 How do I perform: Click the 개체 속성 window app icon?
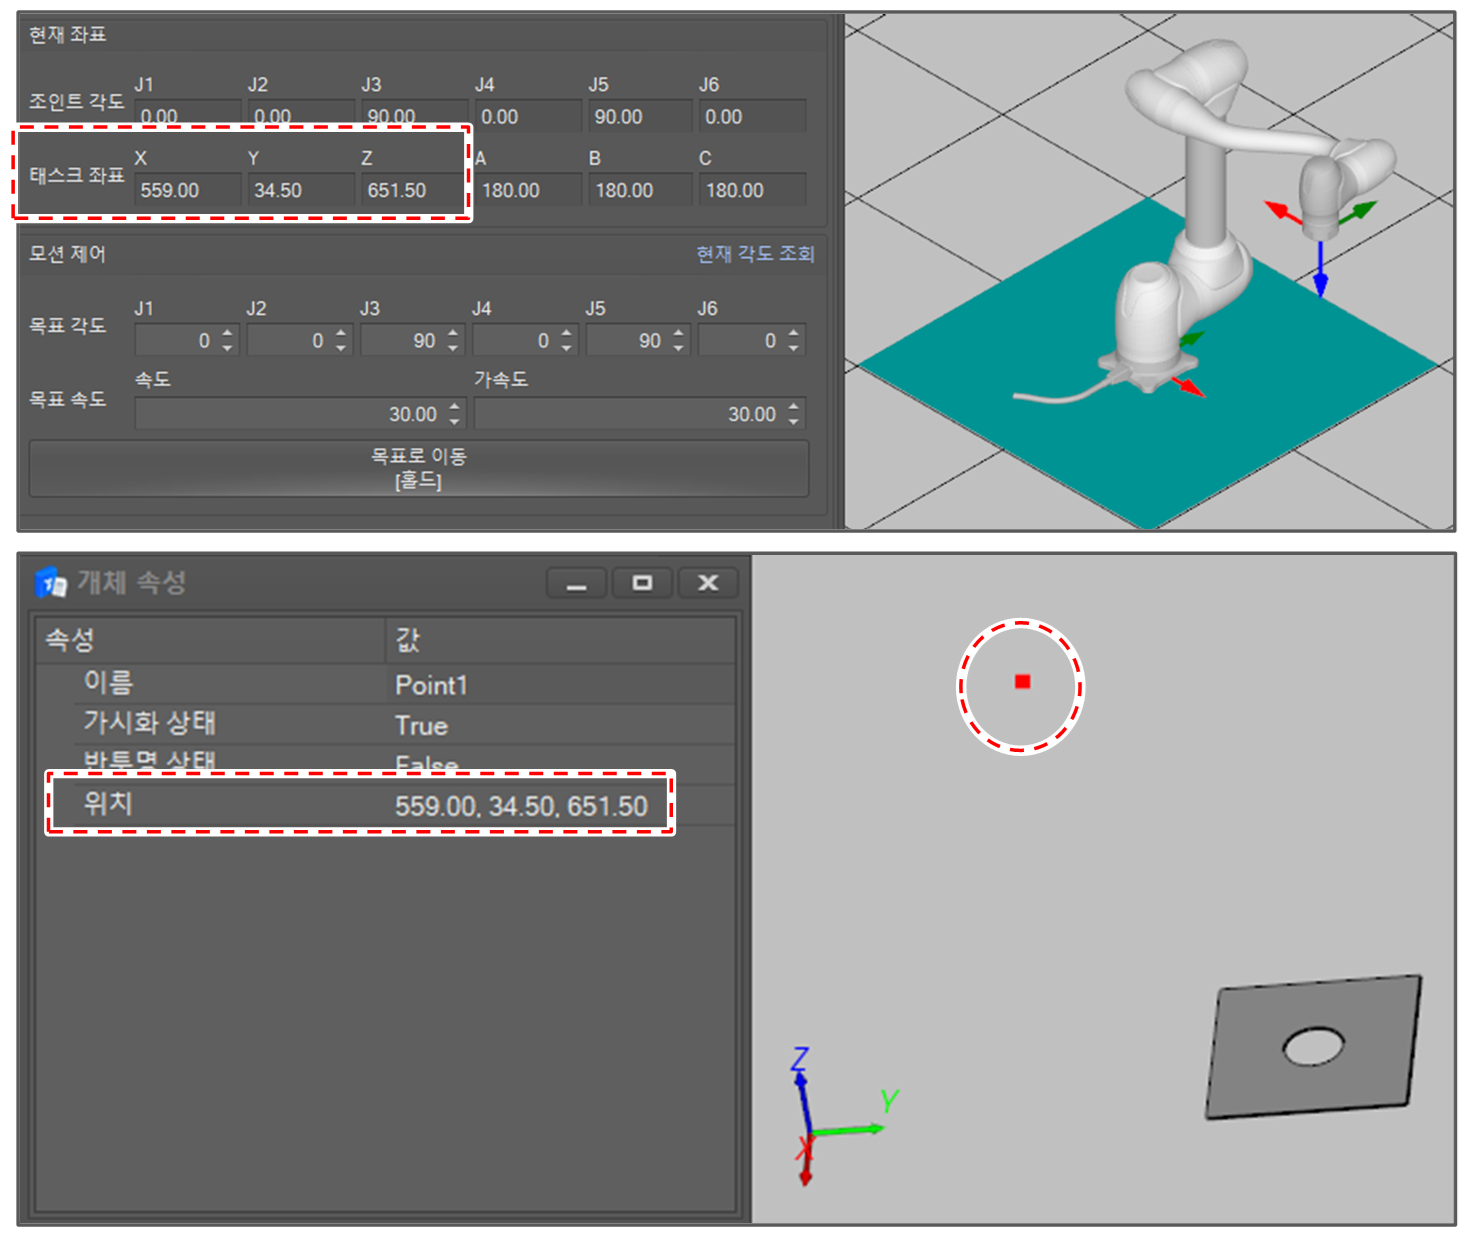(x=51, y=582)
